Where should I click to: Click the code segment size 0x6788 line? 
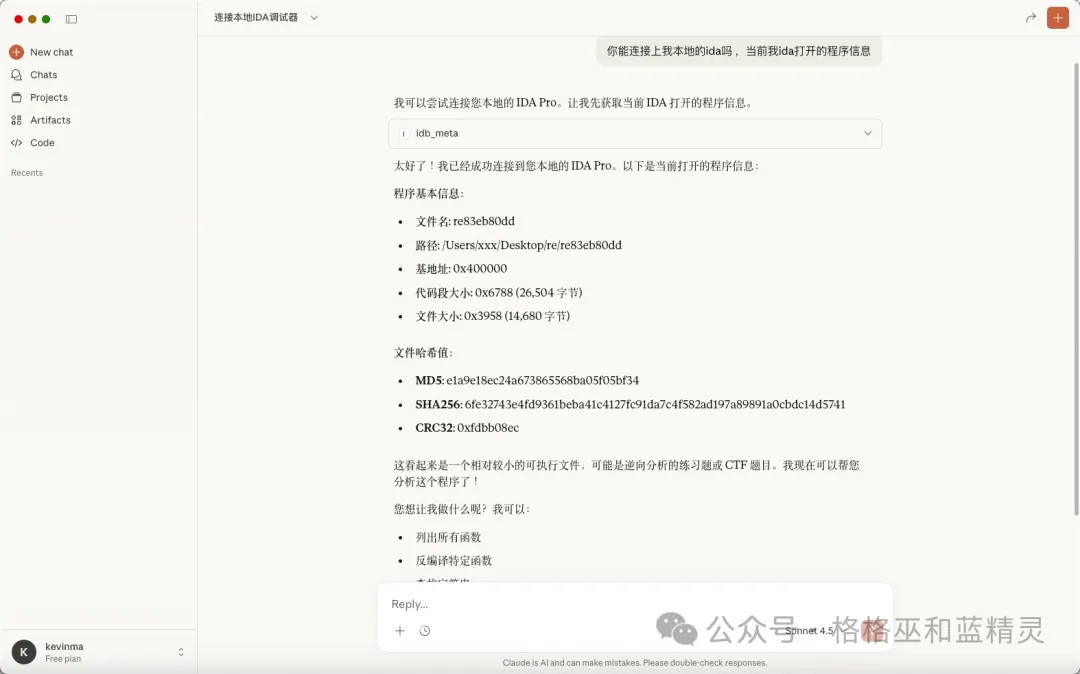(499, 293)
